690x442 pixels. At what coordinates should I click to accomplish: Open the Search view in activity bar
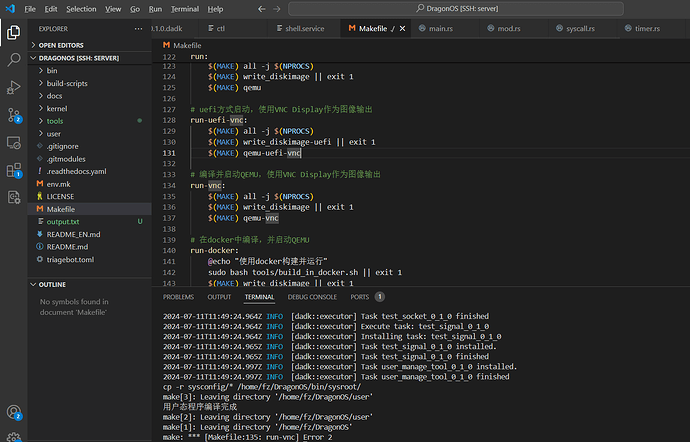(14, 60)
